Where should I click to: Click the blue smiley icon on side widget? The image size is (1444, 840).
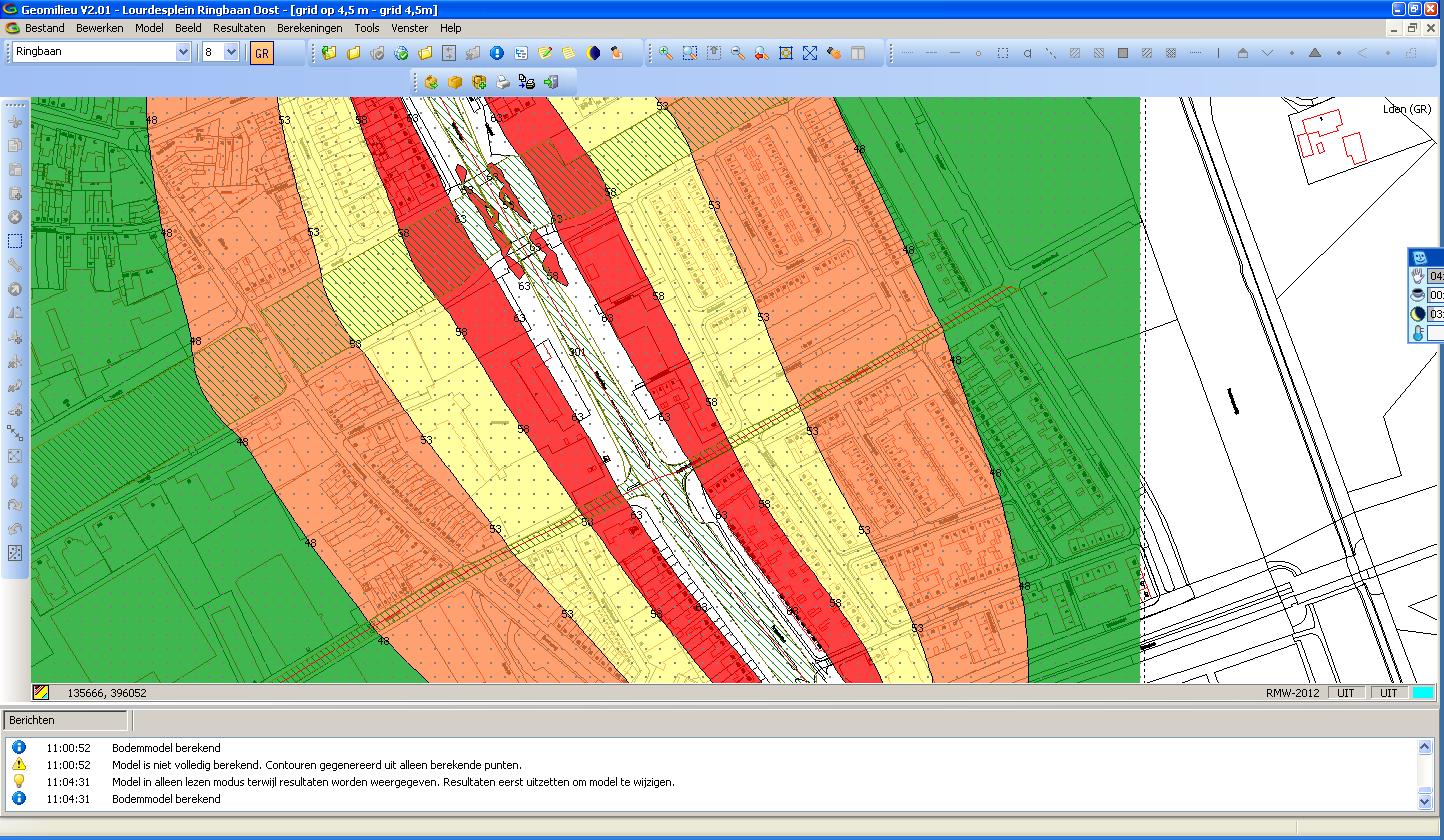(1419, 258)
